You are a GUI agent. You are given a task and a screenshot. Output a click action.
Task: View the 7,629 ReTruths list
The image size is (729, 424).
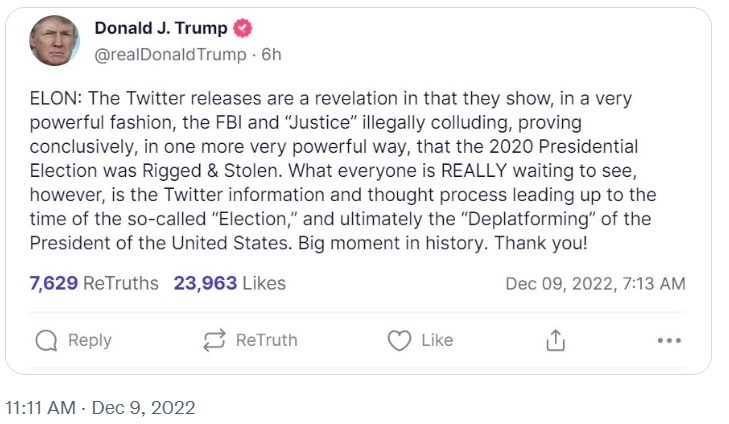click(94, 283)
